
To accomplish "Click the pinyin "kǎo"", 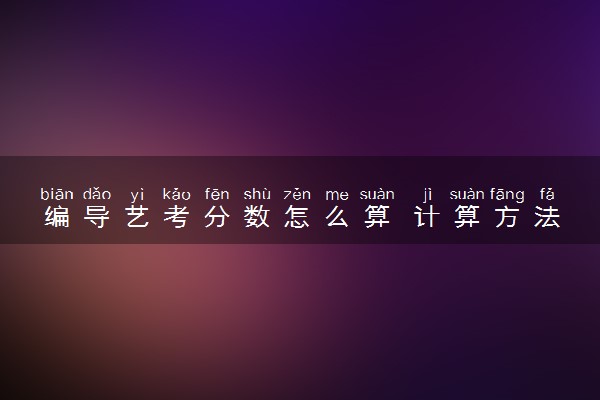I will pyautogui.click(x=176, y=194).
